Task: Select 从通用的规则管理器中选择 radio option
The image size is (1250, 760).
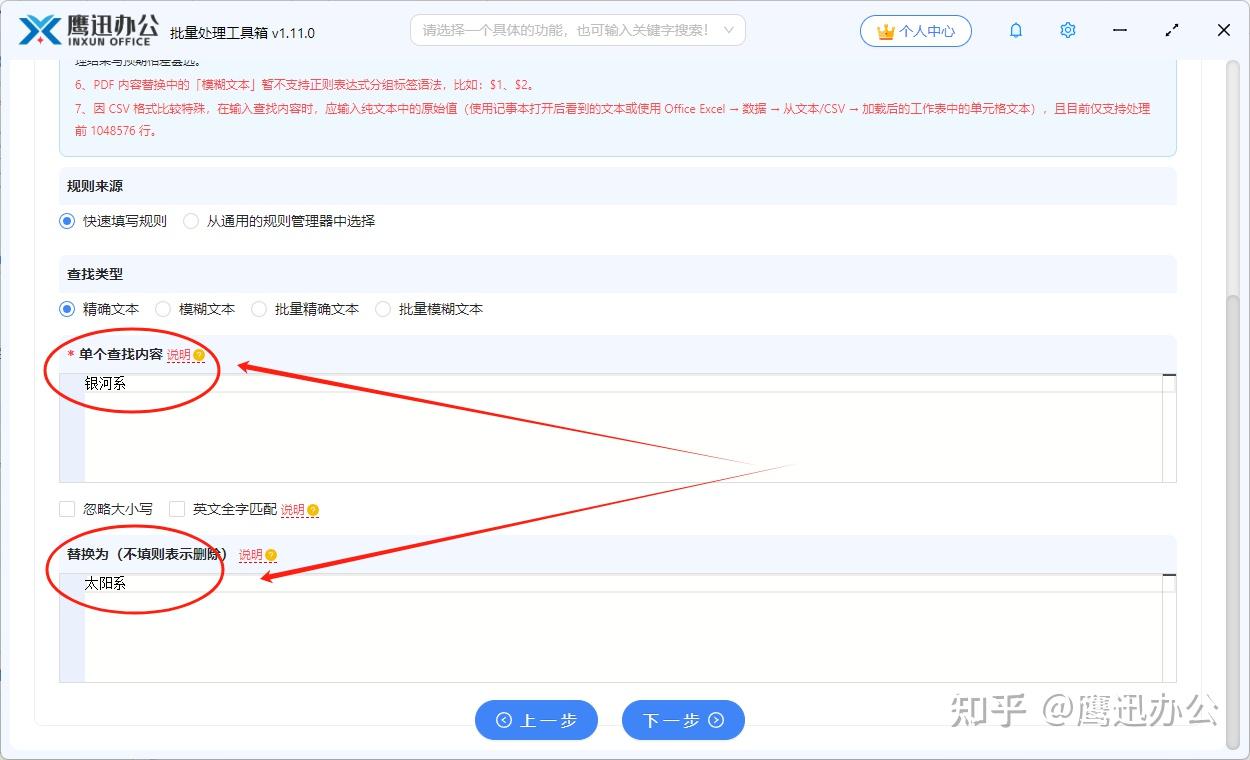Action: tap(191, 221)
